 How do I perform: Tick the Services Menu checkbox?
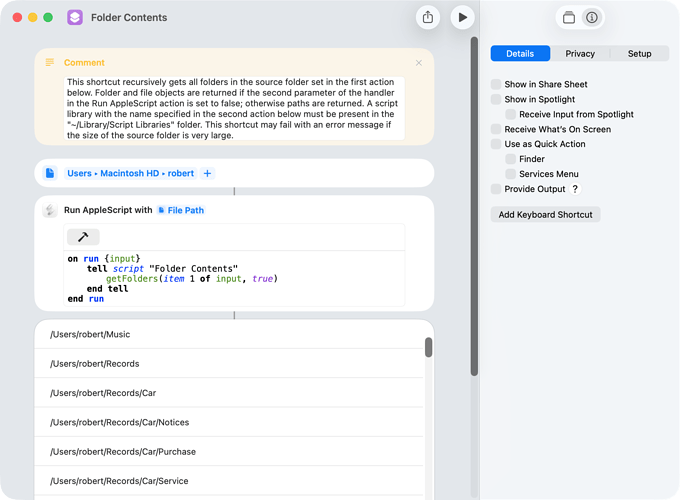click(x=510, y=174)
